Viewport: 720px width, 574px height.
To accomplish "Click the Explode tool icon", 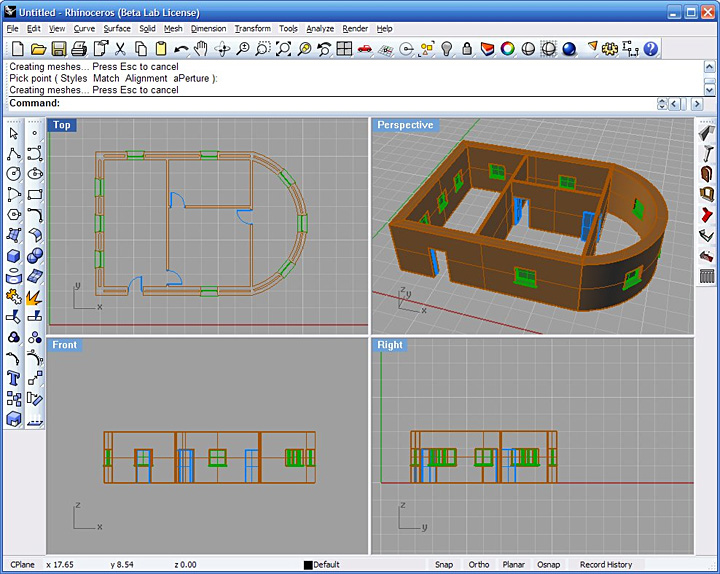I will pos(34,297).
